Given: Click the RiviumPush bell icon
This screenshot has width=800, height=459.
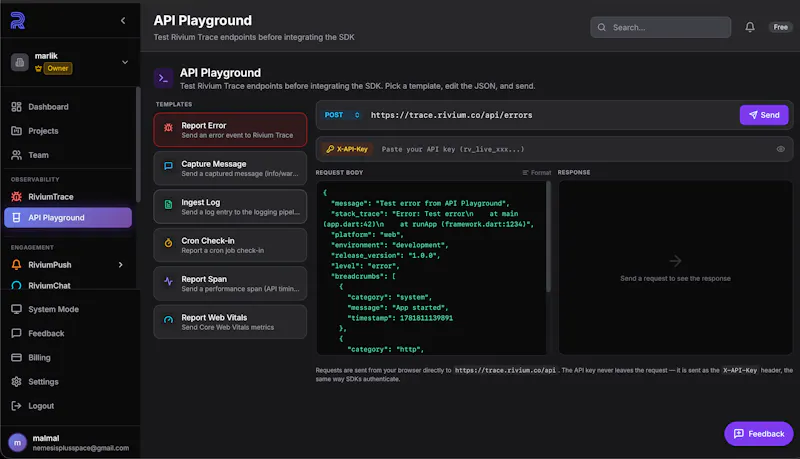Looking at the screenshot, I should click(x=16, y=265).
